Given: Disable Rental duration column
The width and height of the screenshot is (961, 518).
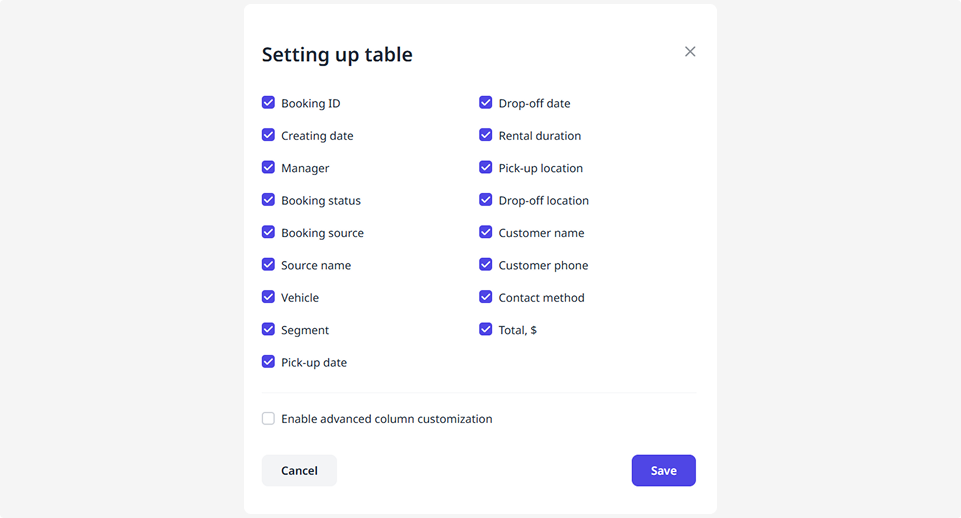Looking at the screenshot, I should pyautogui.click(x=486, y=135).
